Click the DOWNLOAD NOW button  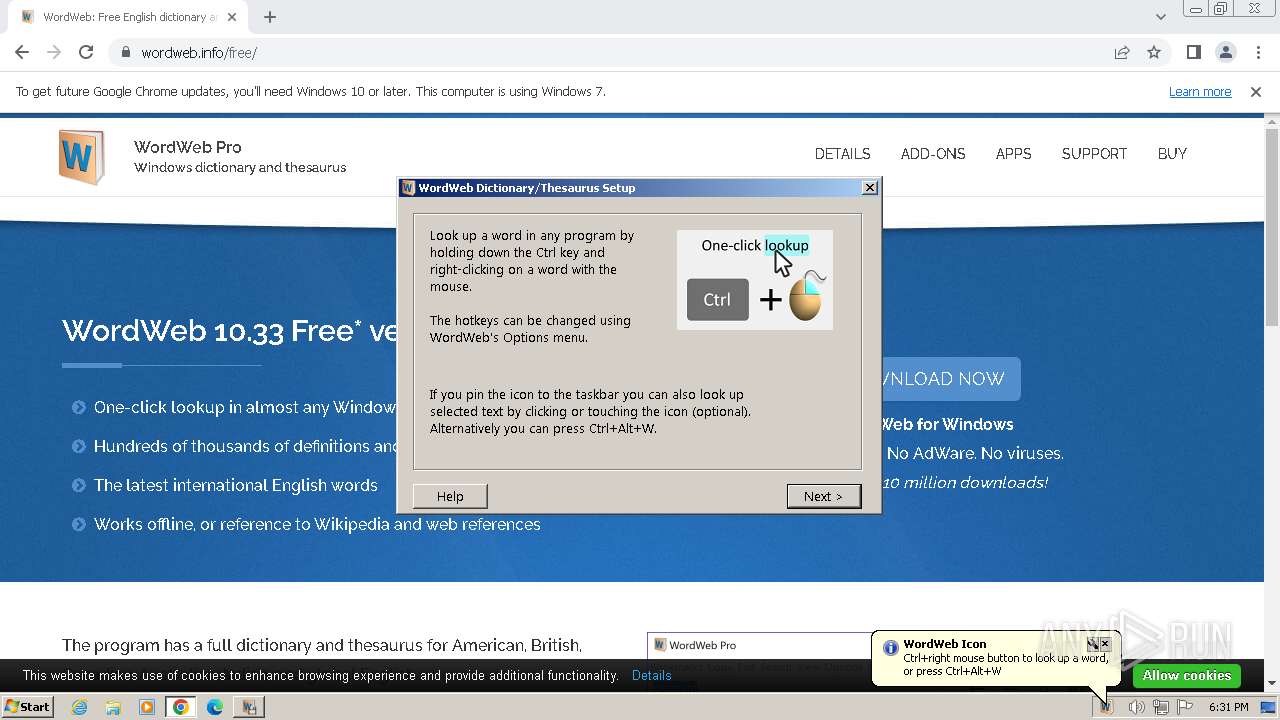pyautogui.click(x=951, y=379)
